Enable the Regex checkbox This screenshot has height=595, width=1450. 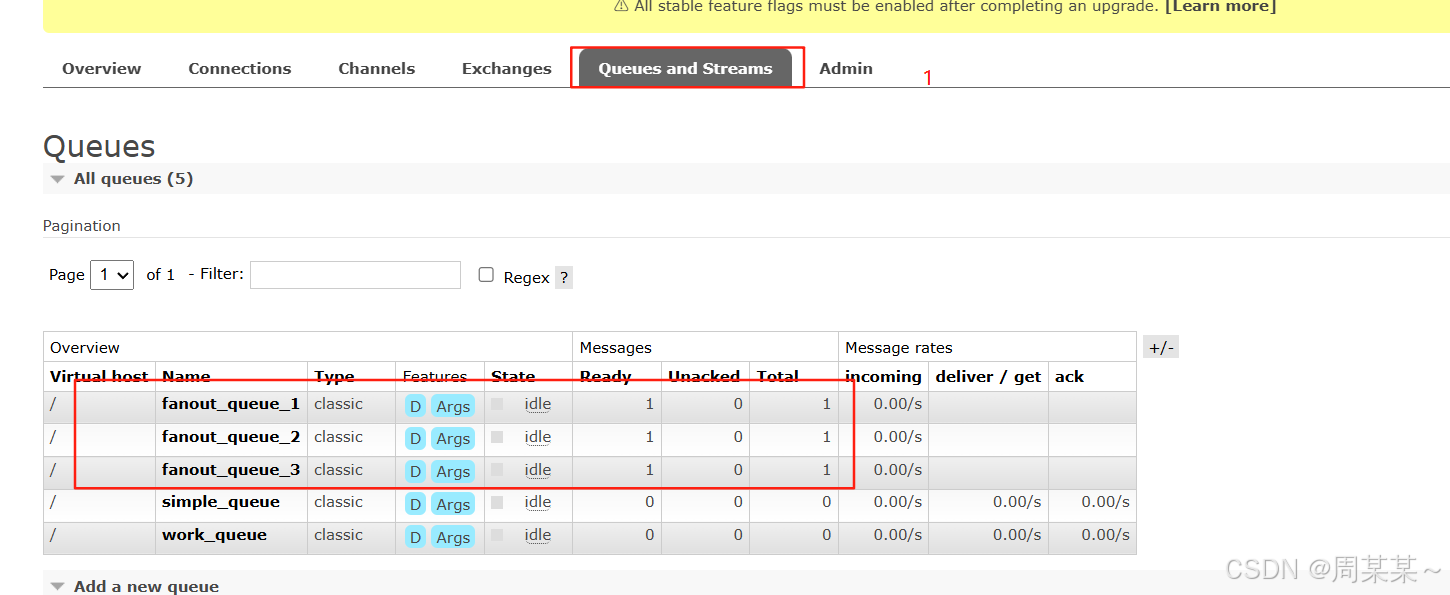486,274
